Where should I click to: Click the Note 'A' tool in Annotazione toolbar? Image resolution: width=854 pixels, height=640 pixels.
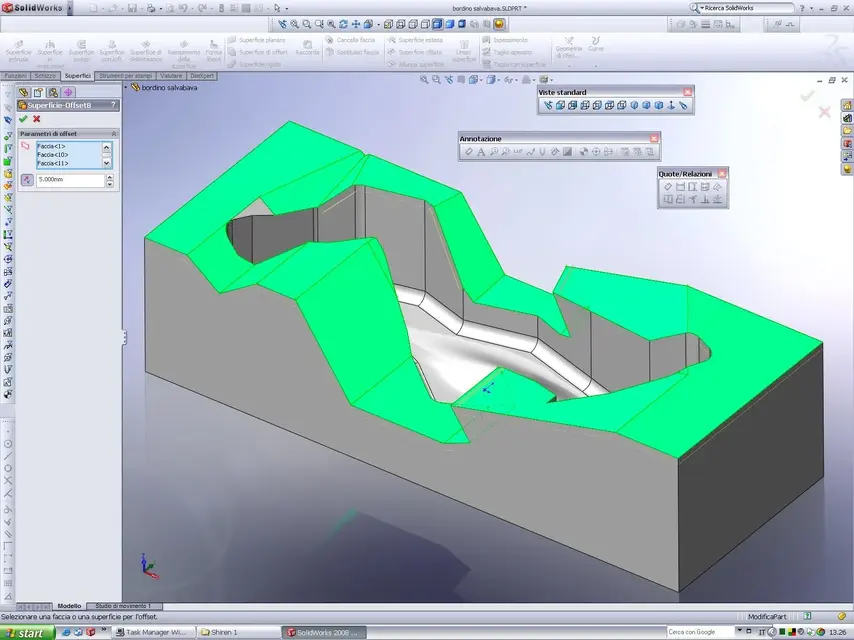[x=480, y=152]
